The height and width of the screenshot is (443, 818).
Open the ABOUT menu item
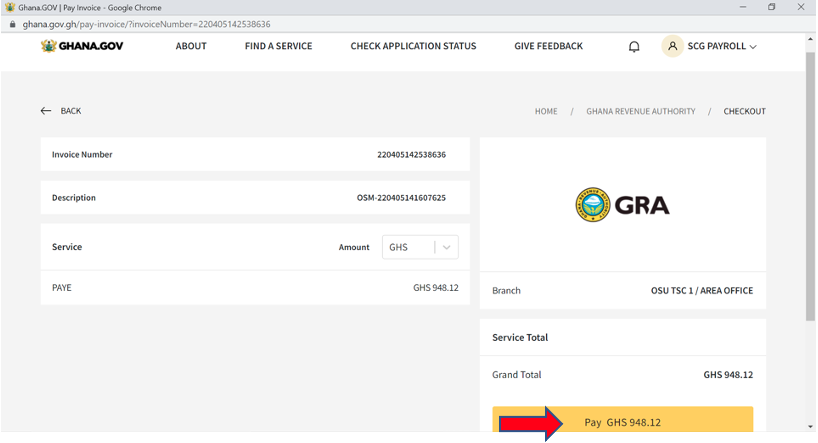click(191, 46)
